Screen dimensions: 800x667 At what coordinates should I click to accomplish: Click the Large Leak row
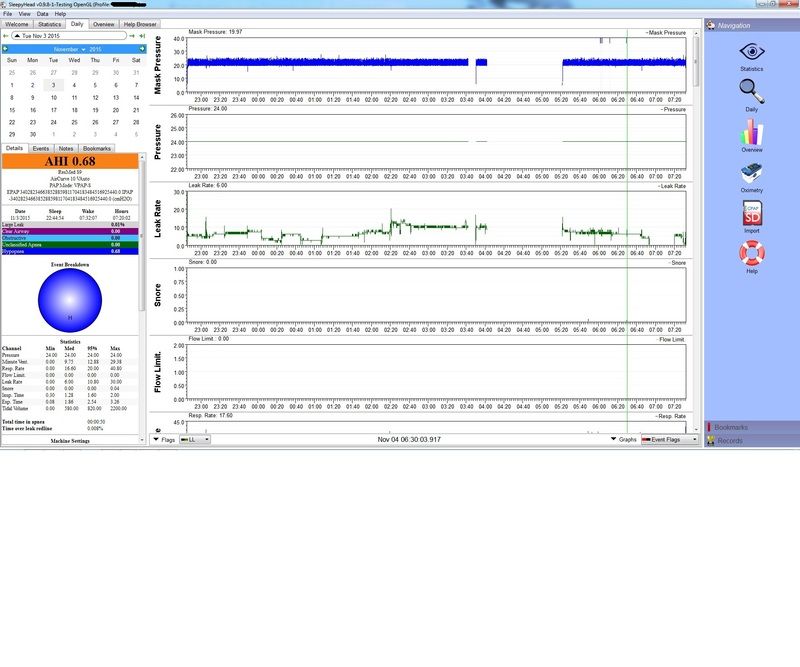70,225
